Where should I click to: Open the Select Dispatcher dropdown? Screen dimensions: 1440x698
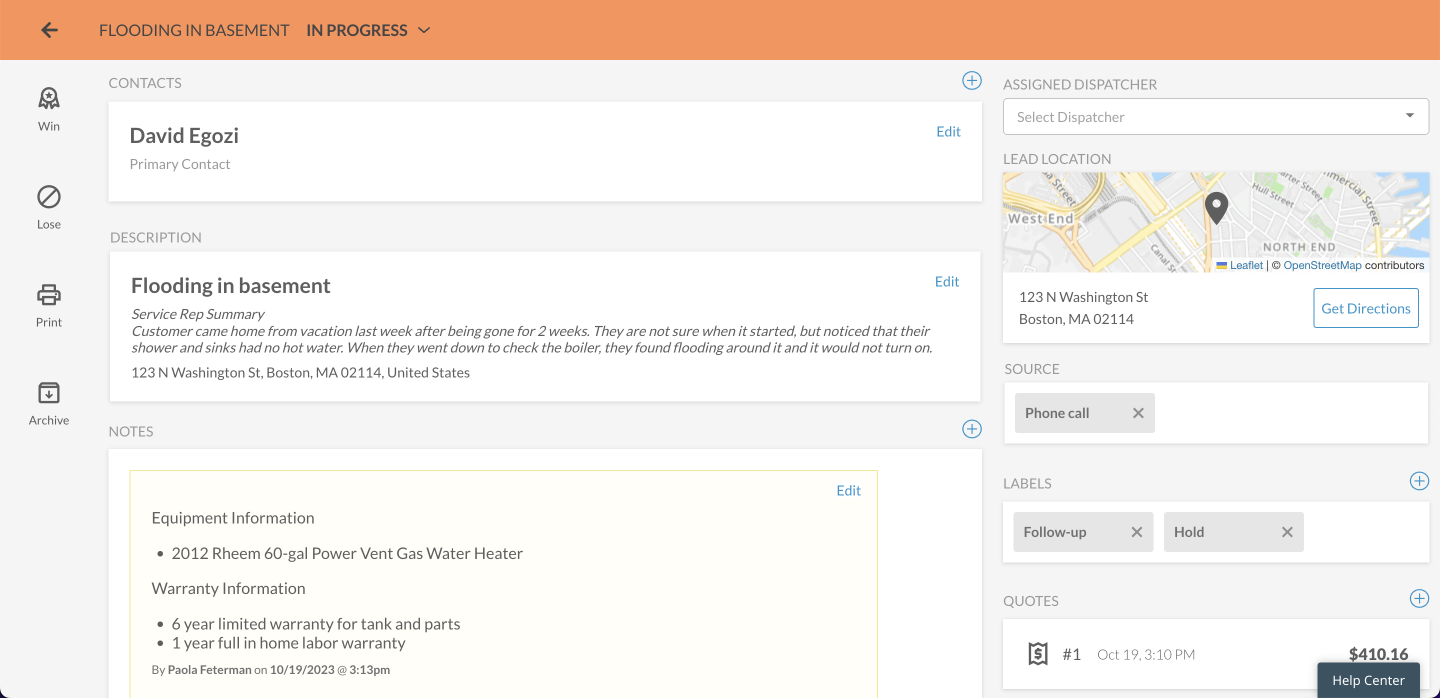click(1215, 116)
